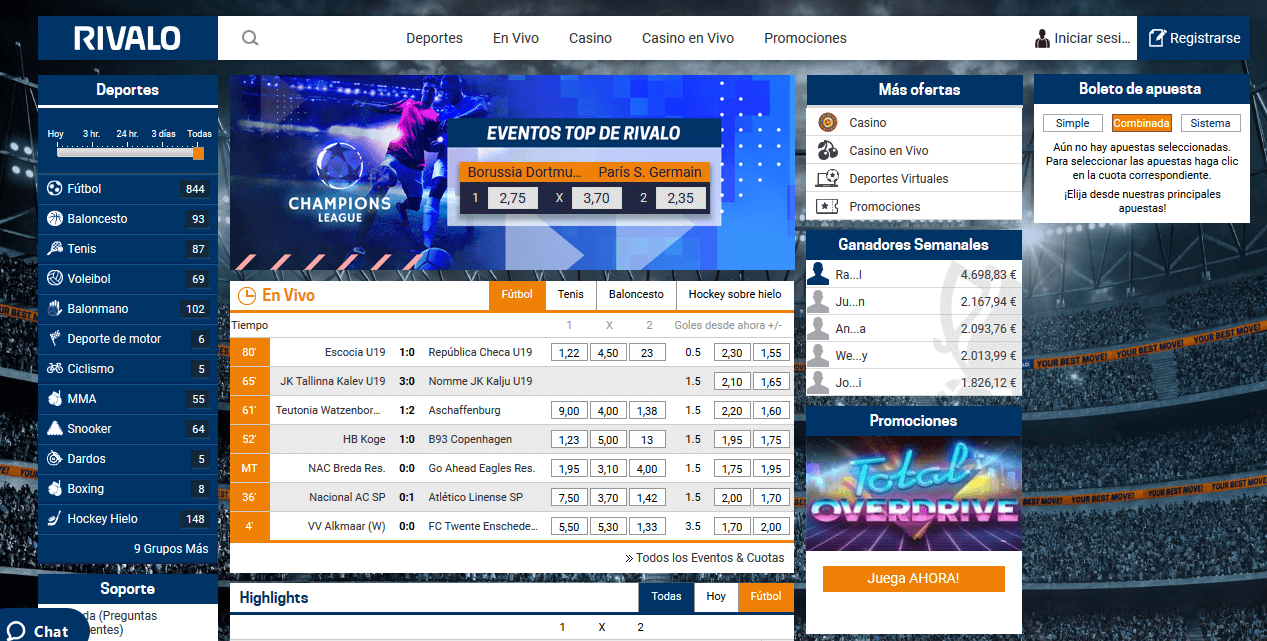This screenshot has height=641, width=1267.
Task: Click the time filter slider handle
Action: (198, 153)
